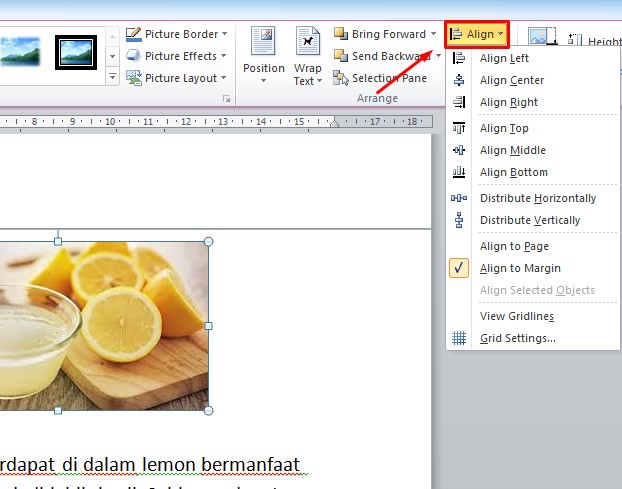The width and height of the screenshot is (622, 489).
Task: Click the Align Right icon in menu
Action: pyautogui.click(x=459, y=102)
